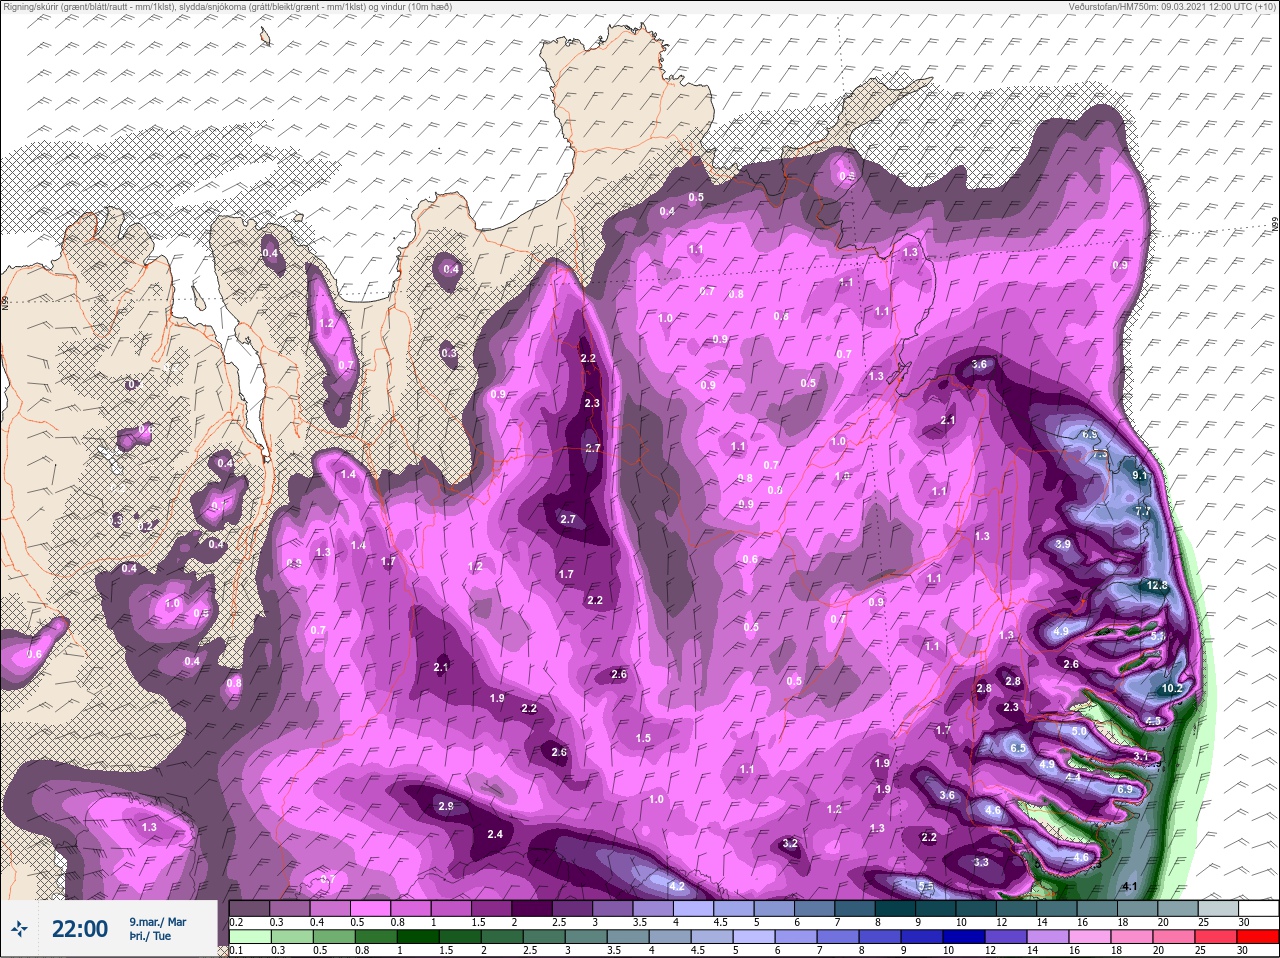Click the 2.9 precipitation value on the map
The width and height of the screenshot is (1280, 958).
click(x=446, y=806)
